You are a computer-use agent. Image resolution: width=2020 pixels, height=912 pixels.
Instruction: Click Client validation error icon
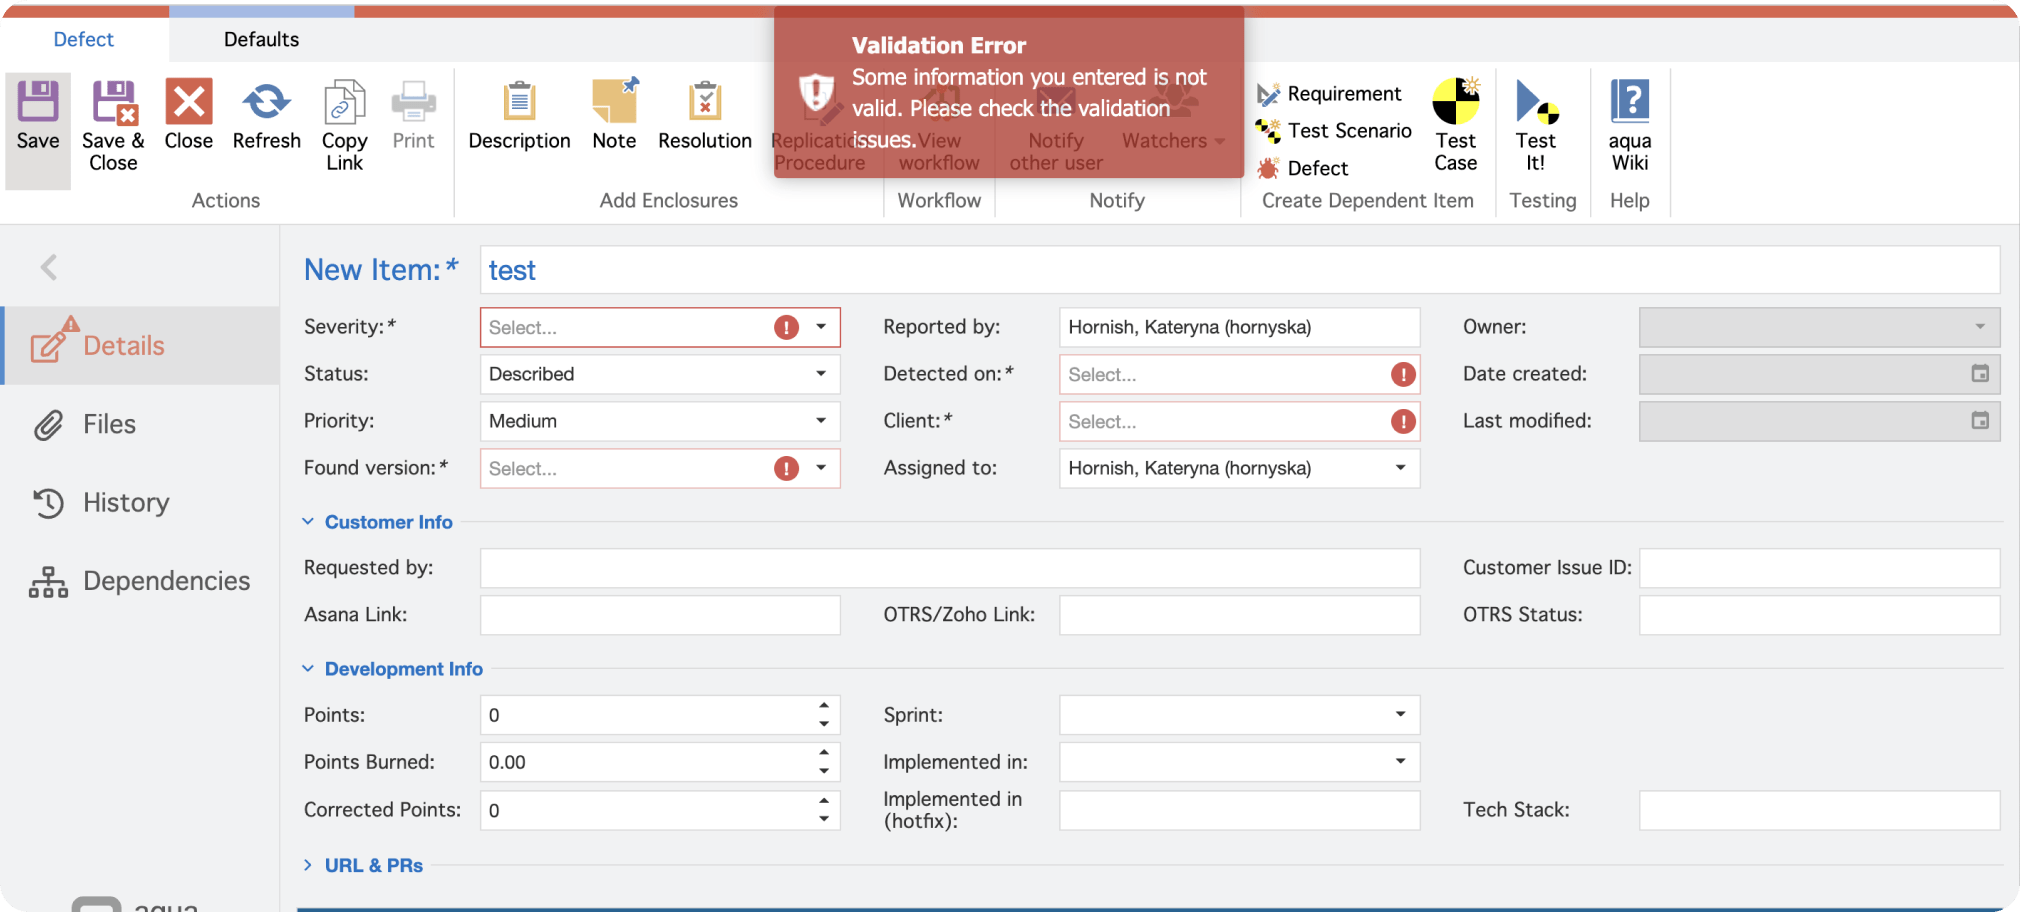[1403, 422]
